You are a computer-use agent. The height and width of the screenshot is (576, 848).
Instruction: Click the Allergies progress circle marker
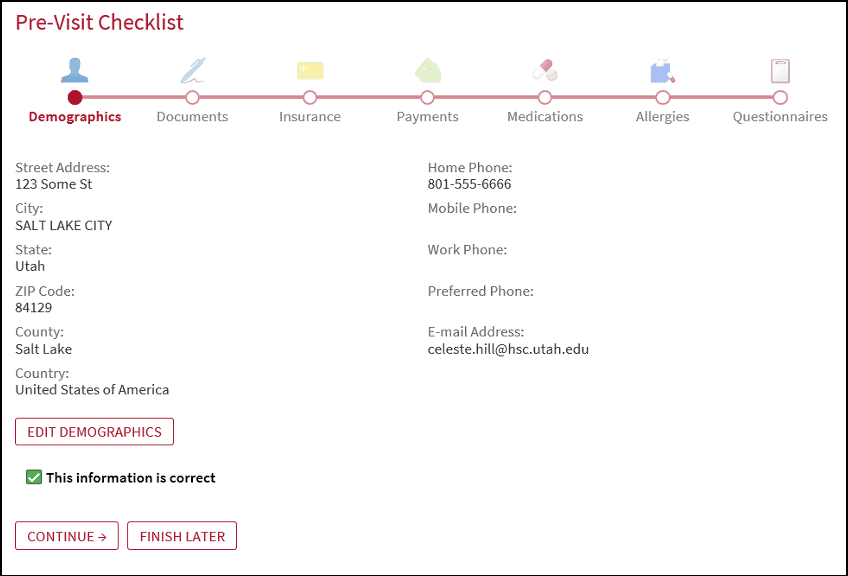pyautogui.click(x=662, y=97)
